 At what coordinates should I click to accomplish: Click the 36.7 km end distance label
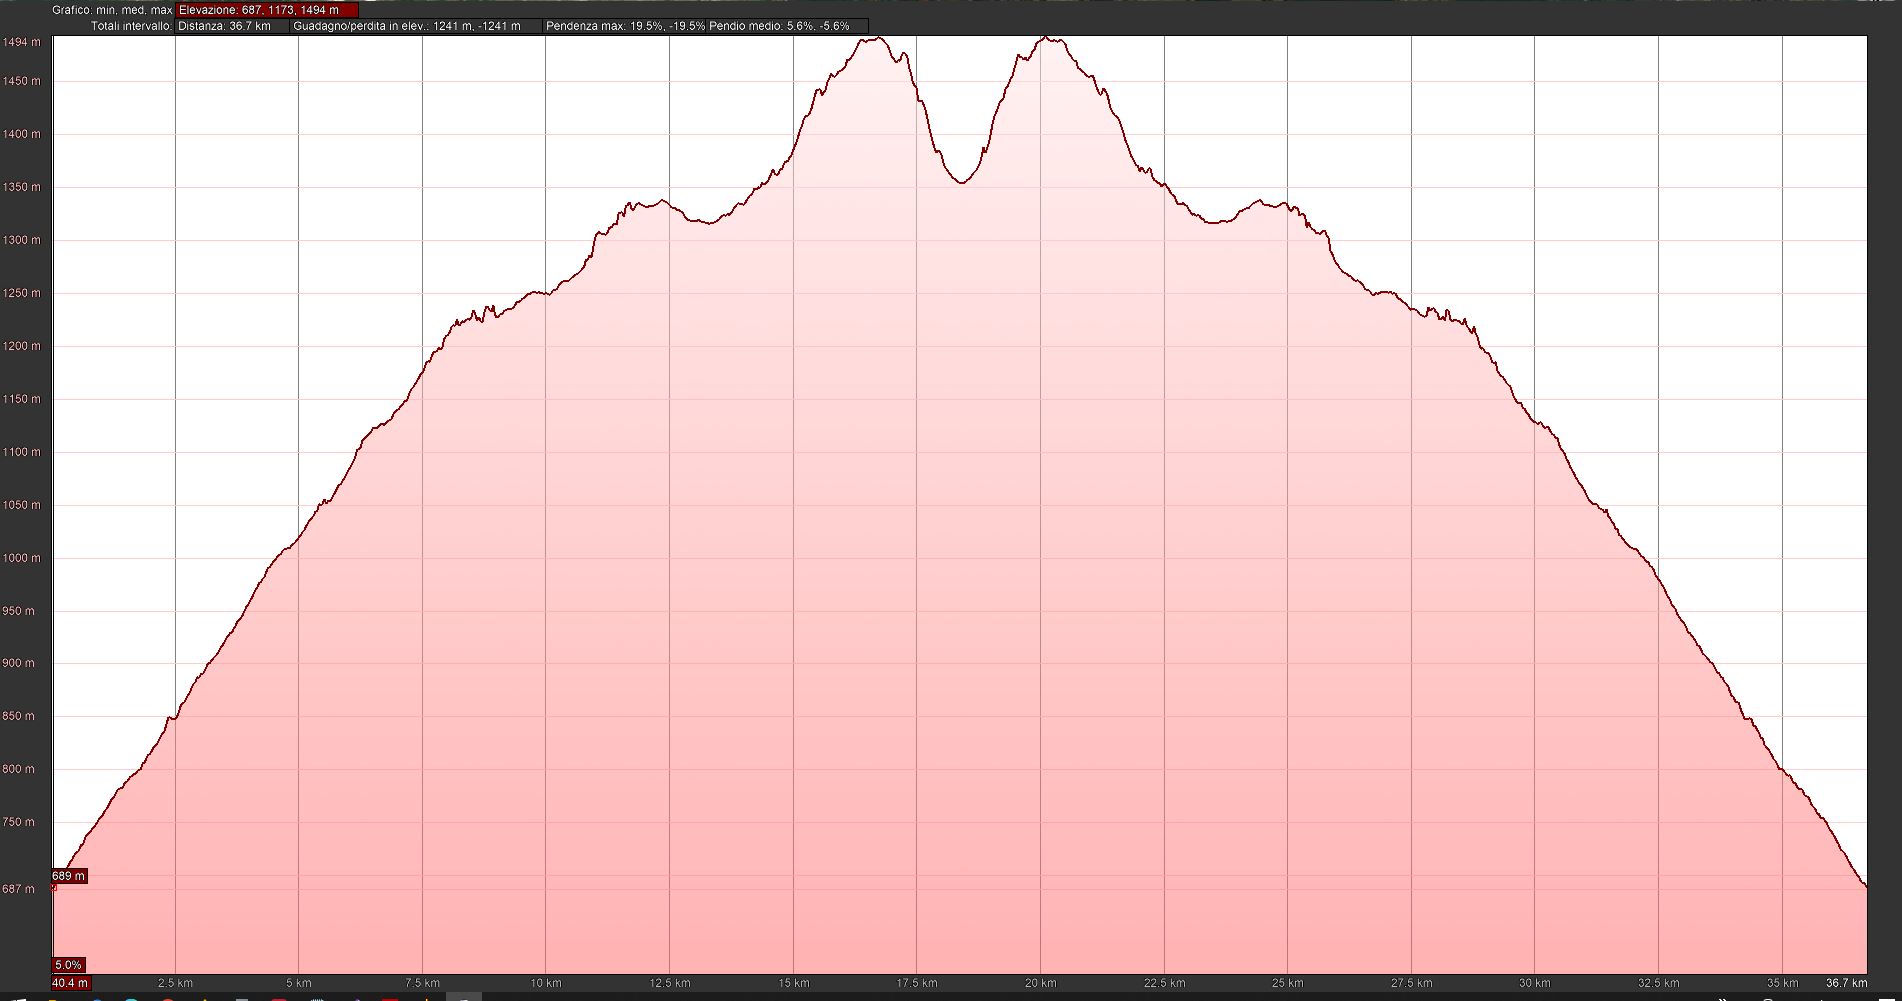click(x=1846, y=983)
